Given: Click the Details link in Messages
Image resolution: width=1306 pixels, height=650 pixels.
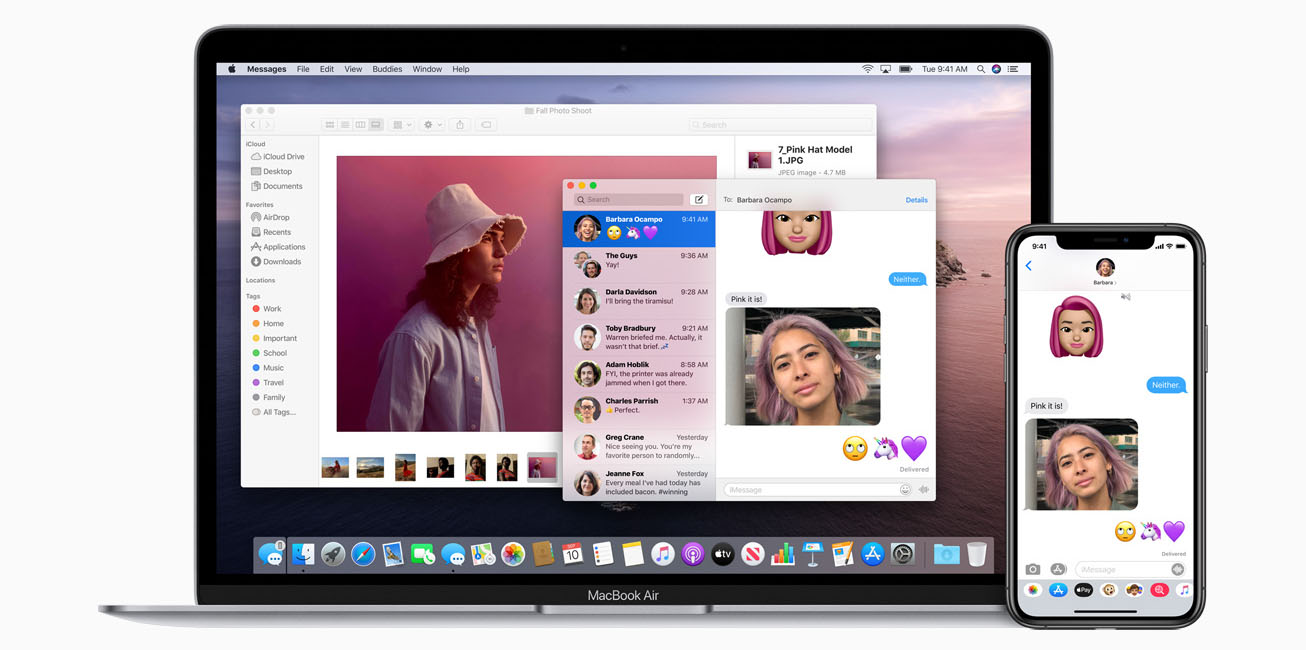Looking at the screenshot, I should click(916, 200).
